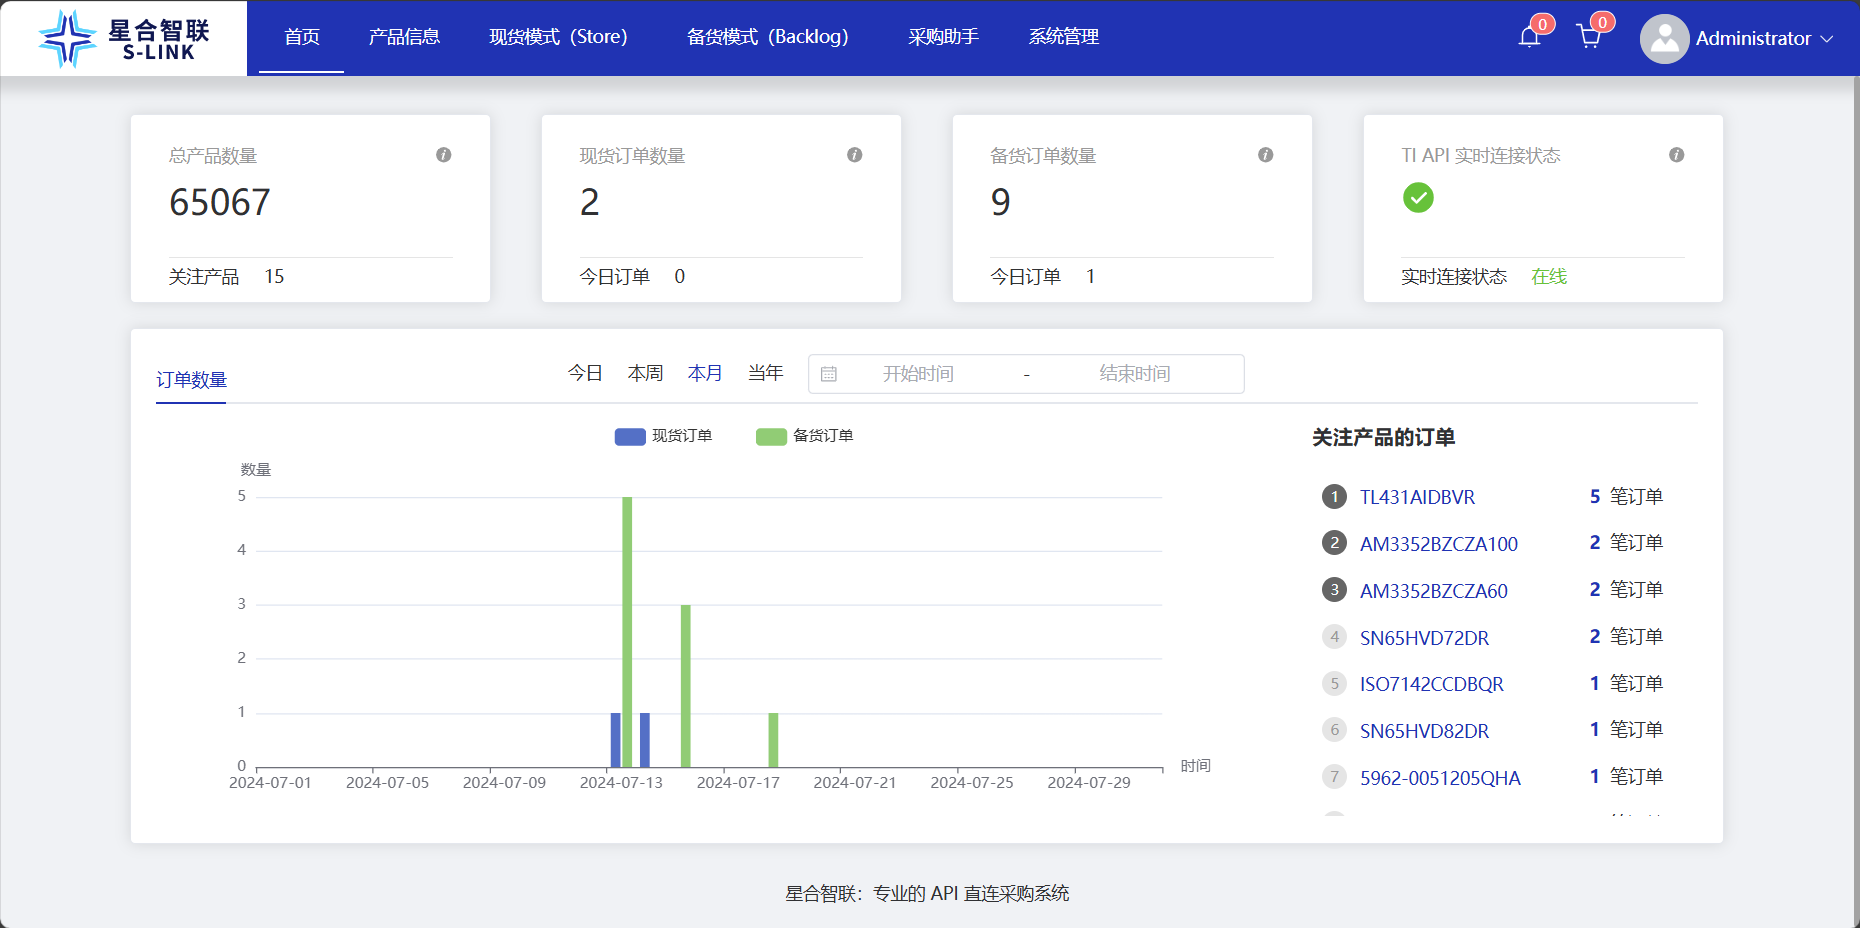Open product TL431AIDBVR link

pos(1417,497)
